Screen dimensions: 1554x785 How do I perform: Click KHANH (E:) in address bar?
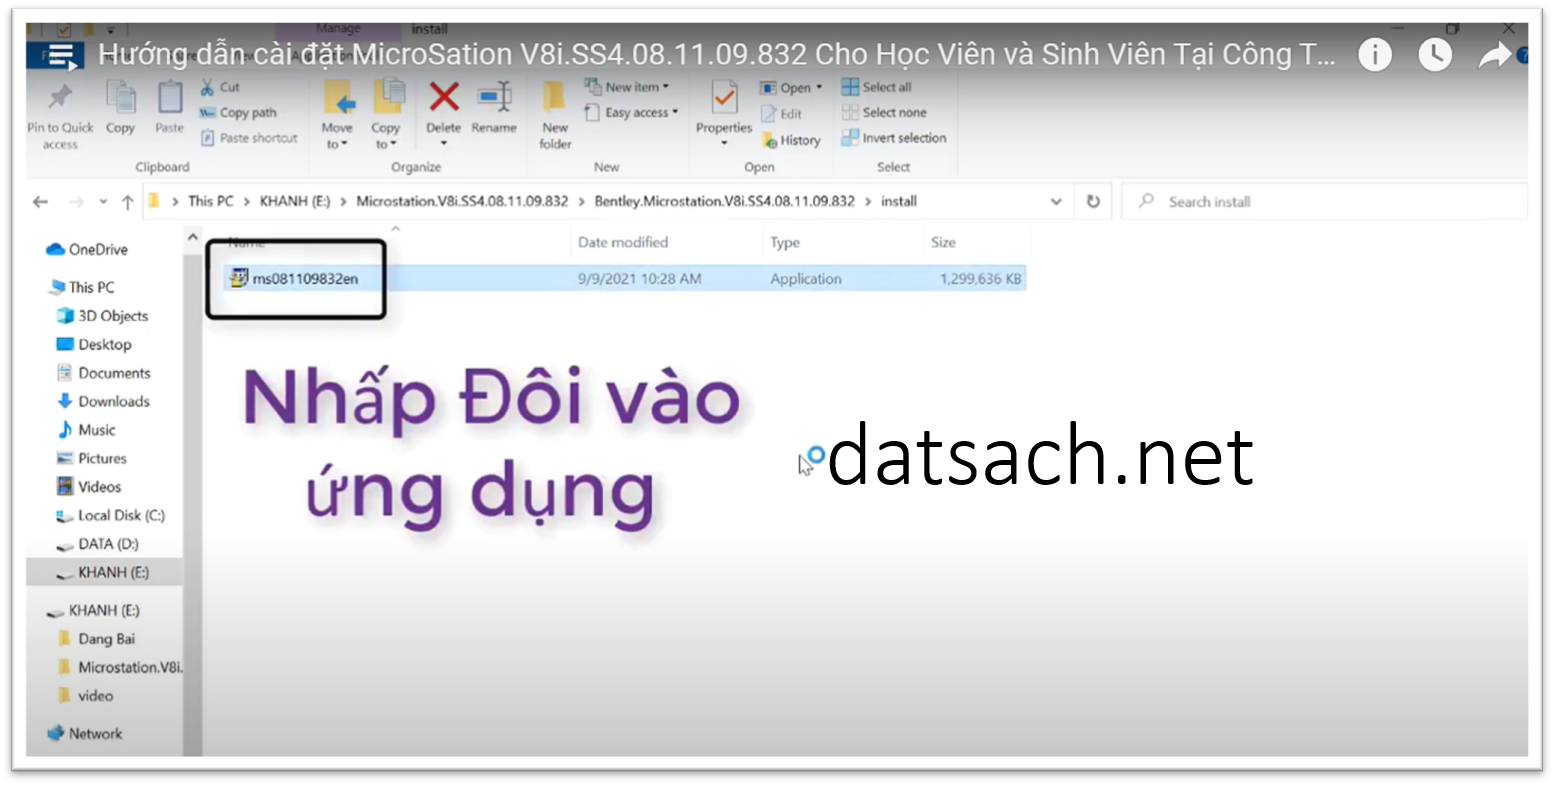(294, 201)
